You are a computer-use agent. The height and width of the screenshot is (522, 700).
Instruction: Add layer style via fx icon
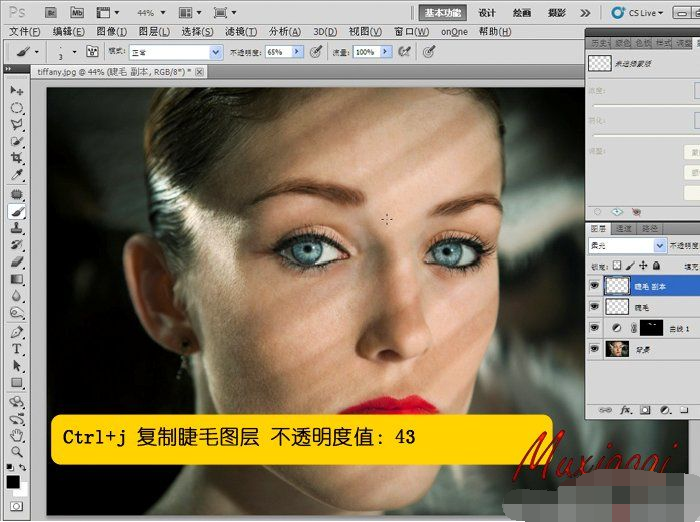[625, 410]
